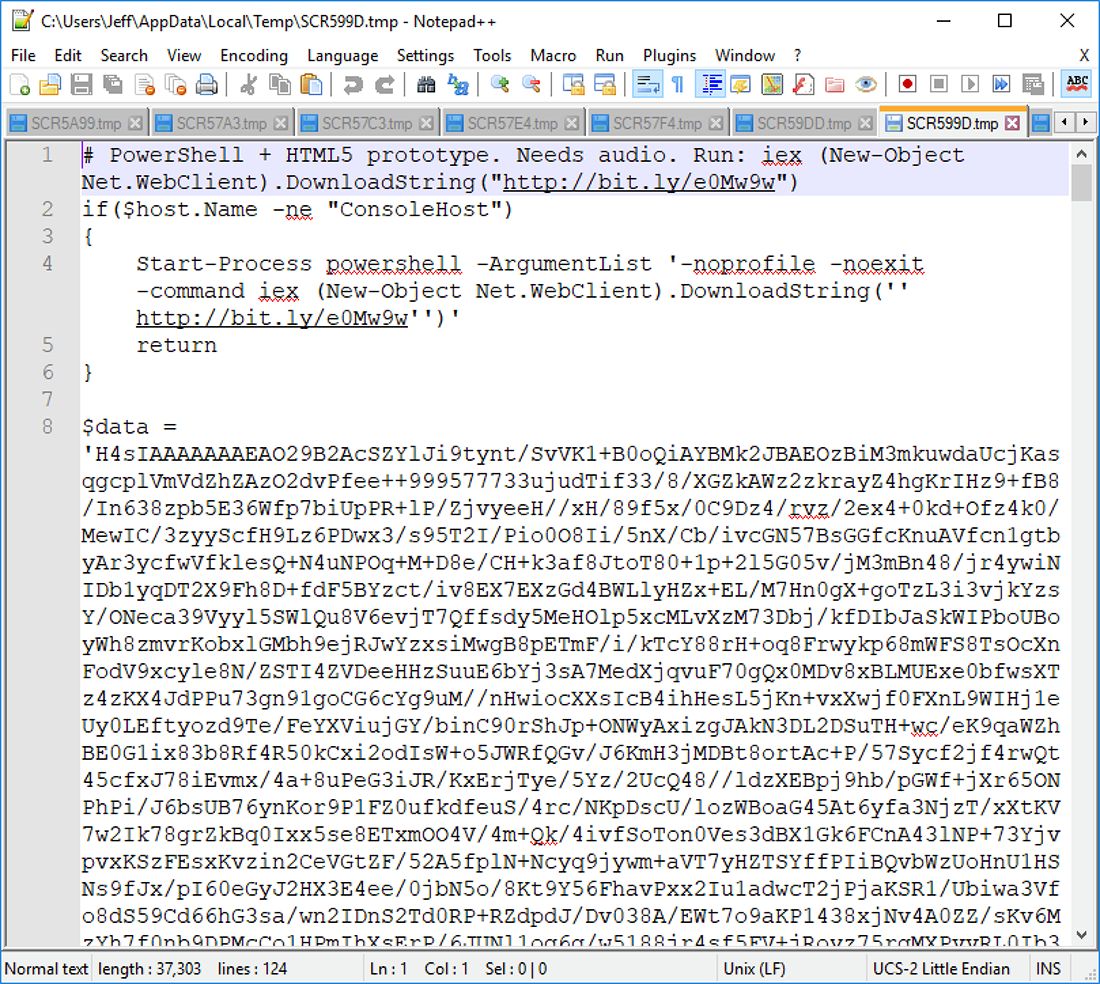Open the File menu
The height and width of the screenshot is (984, 1100).
(23, 55)
